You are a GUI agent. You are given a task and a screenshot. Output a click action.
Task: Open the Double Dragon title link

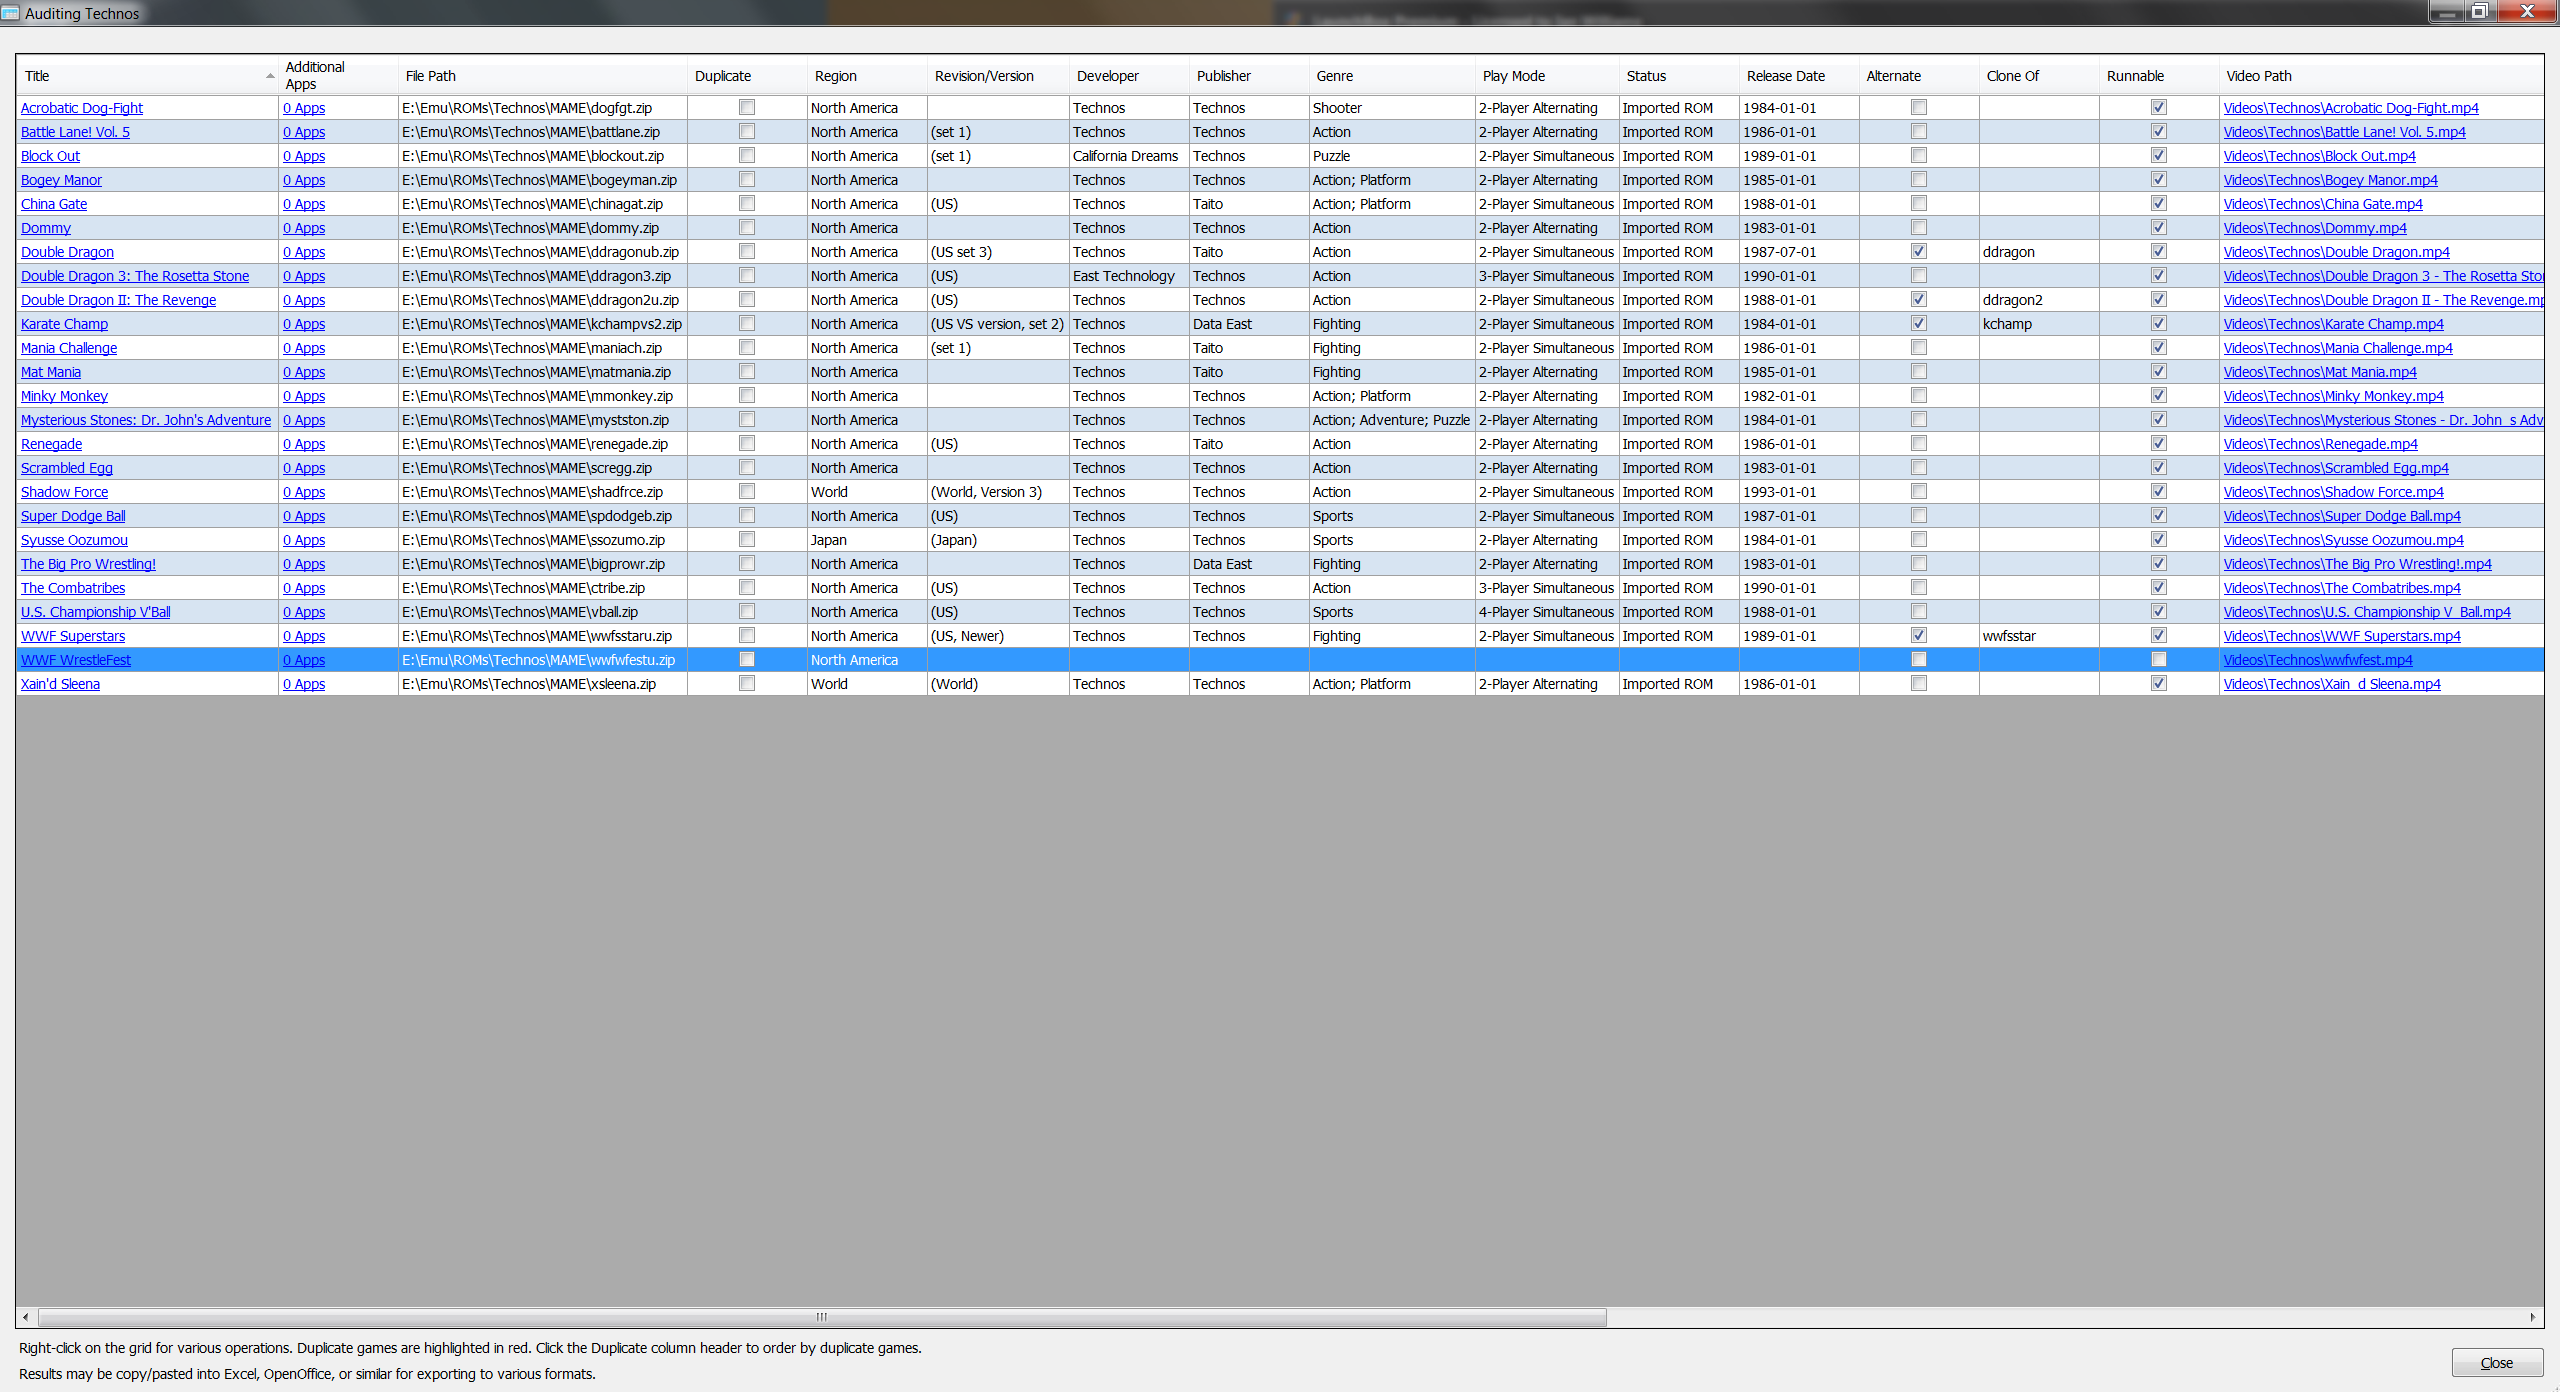(67, 252)
